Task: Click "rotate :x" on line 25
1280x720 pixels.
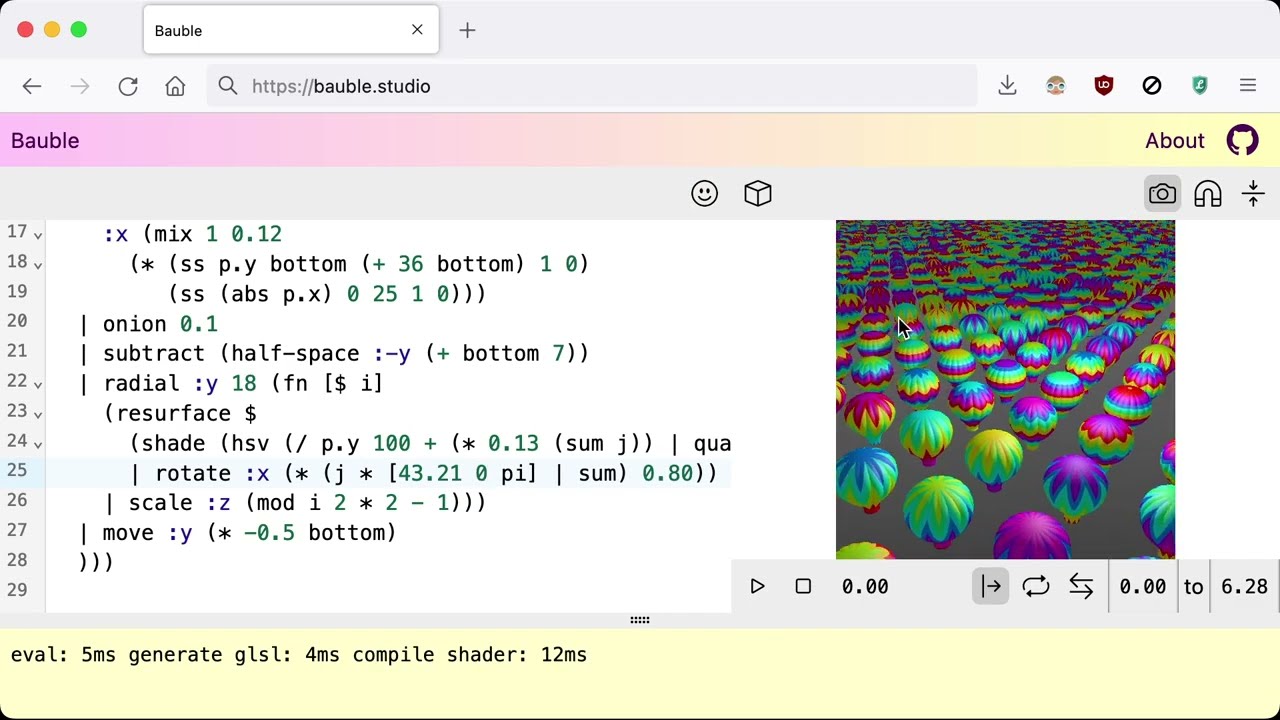Action: [212, 474]
